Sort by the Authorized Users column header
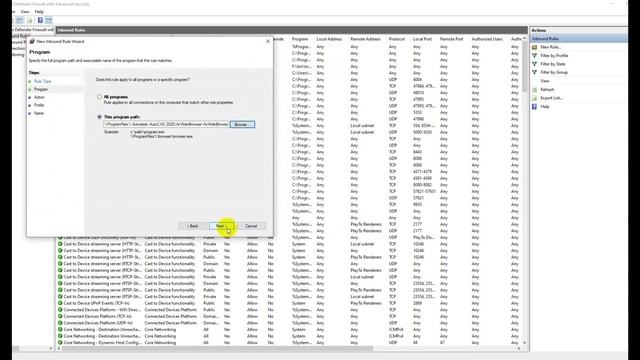 tap(487, 39)
